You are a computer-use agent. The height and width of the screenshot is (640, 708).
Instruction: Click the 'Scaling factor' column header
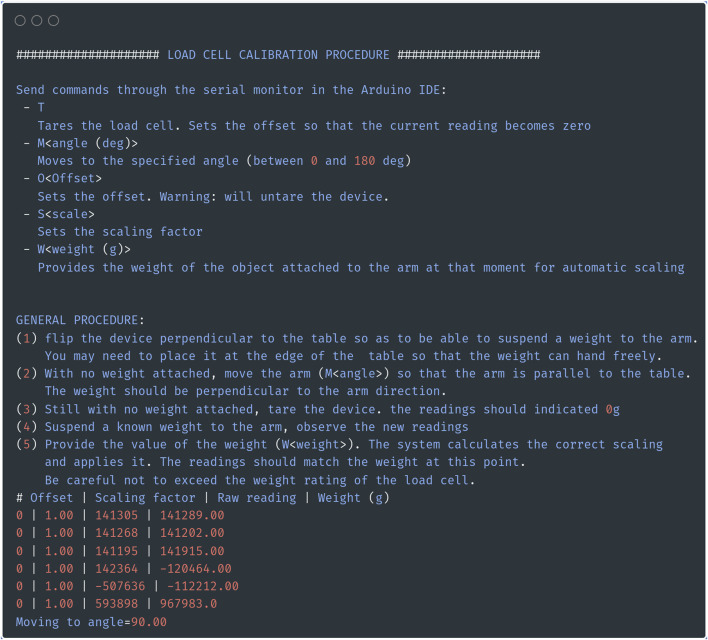[145, 498]
